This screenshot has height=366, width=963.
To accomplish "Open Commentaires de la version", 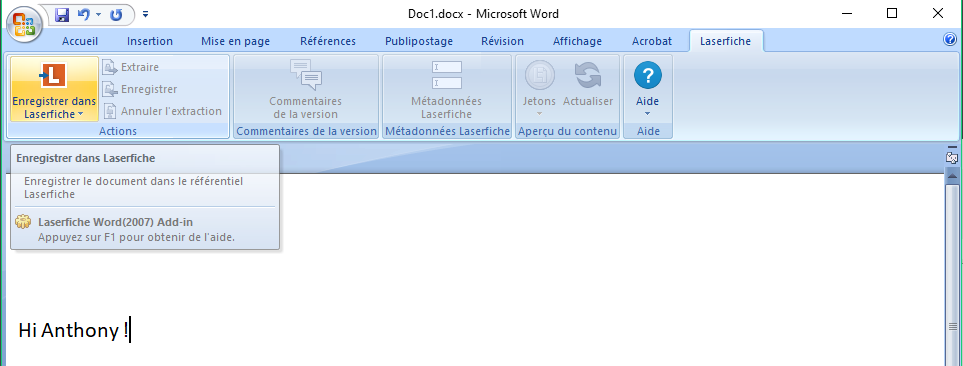I will pyautogui.click(x=305, y=90).
